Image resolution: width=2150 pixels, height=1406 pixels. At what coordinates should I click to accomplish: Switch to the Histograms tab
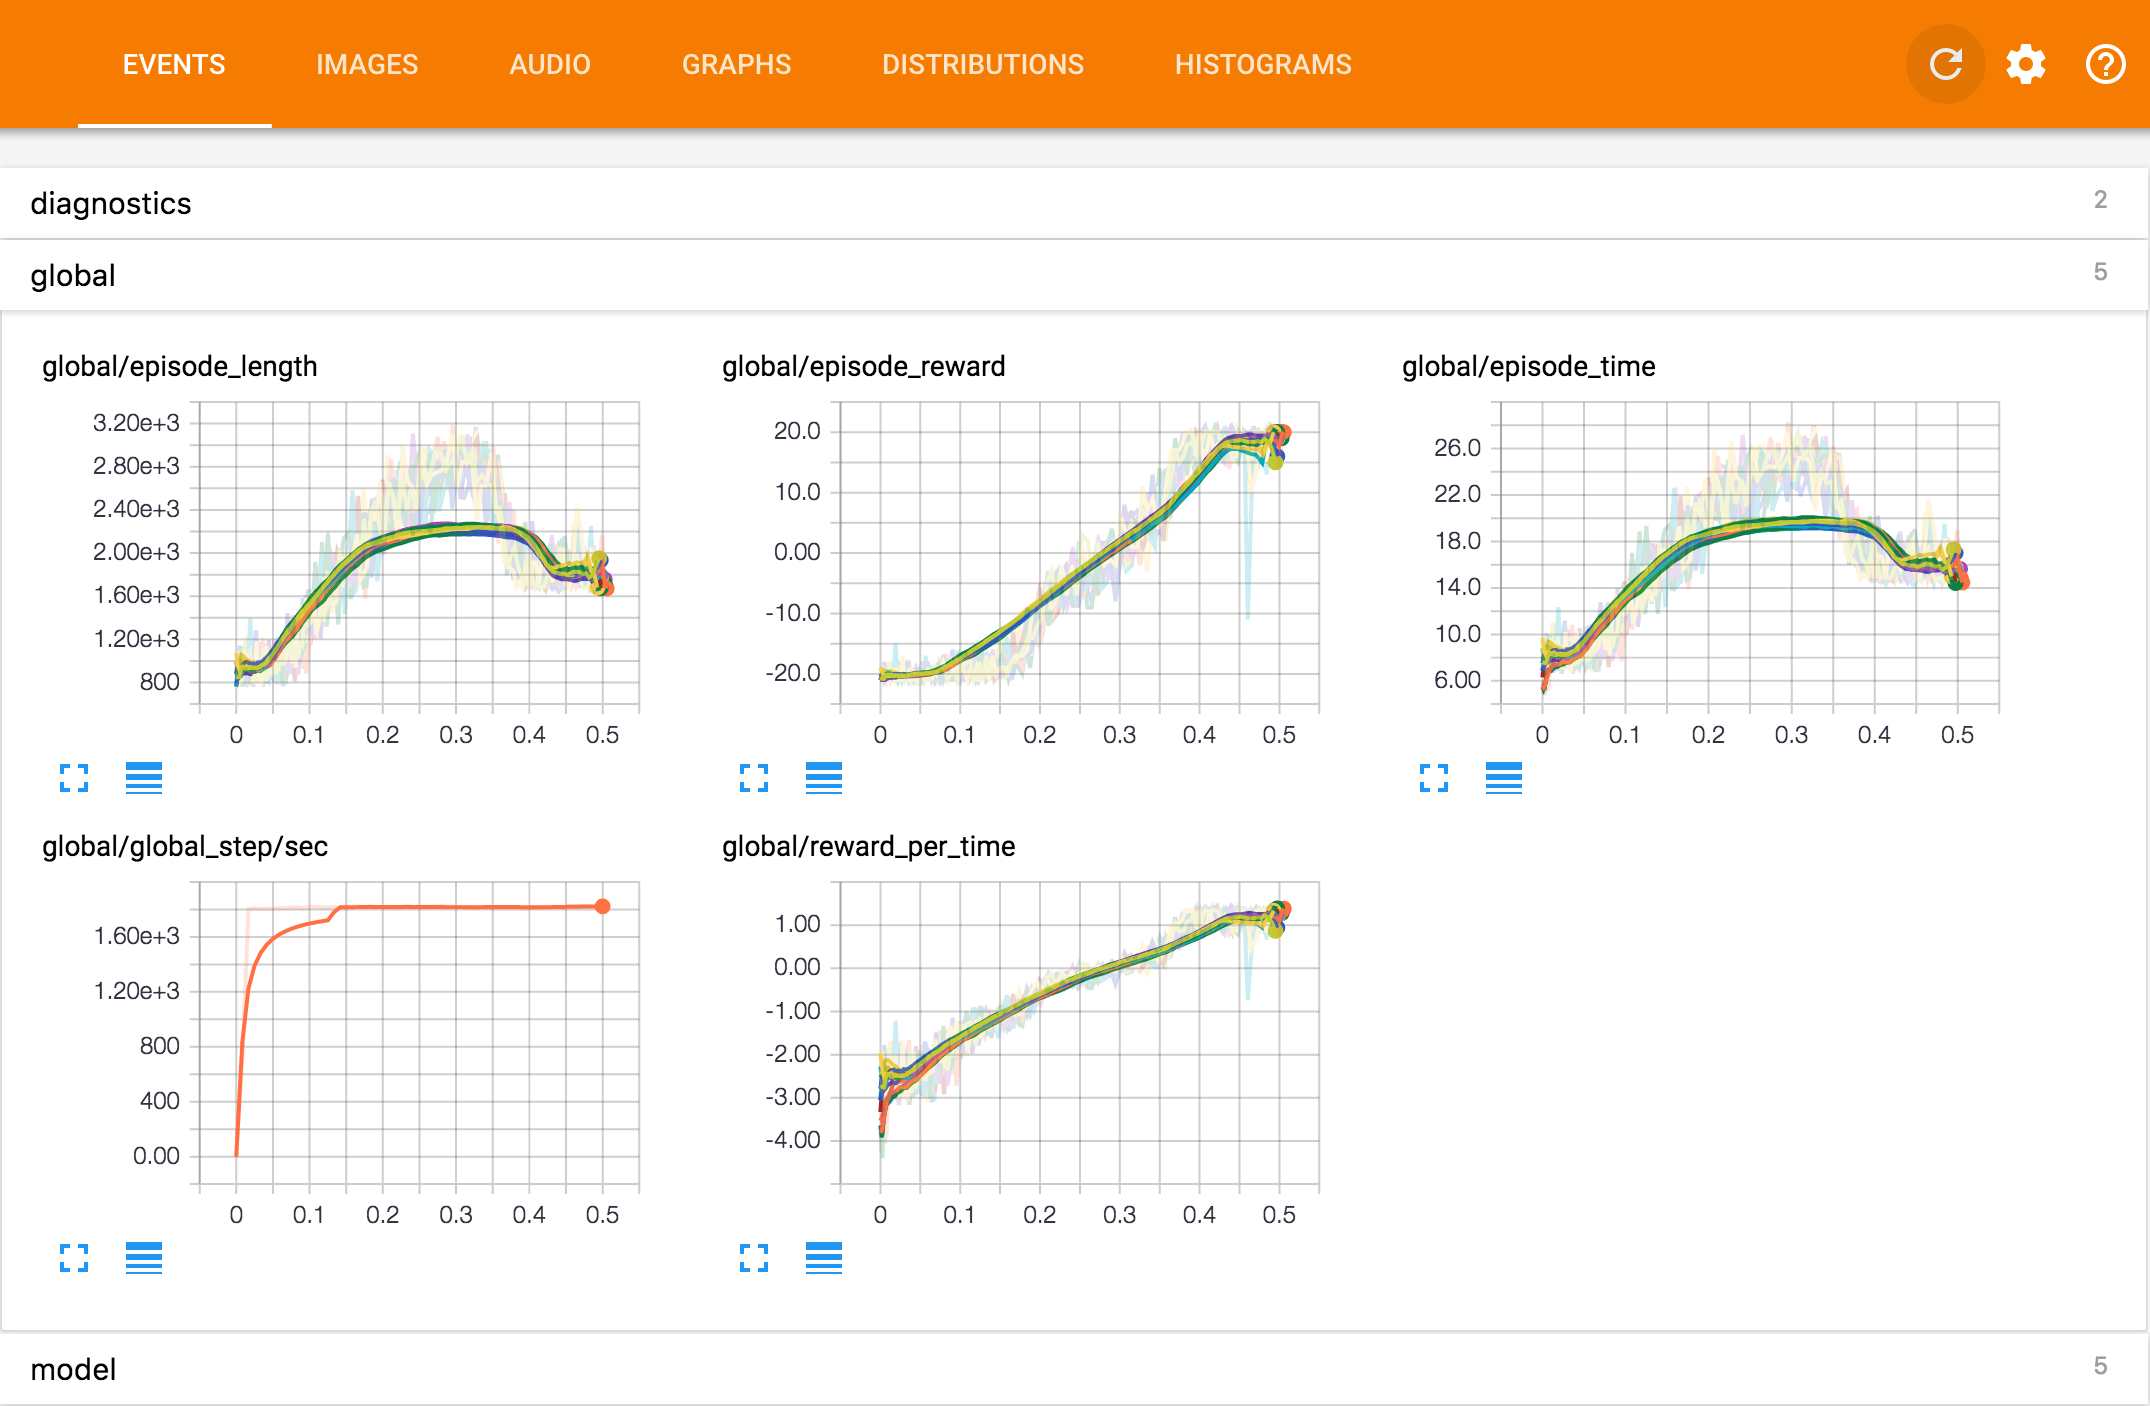click(1263, 65)
